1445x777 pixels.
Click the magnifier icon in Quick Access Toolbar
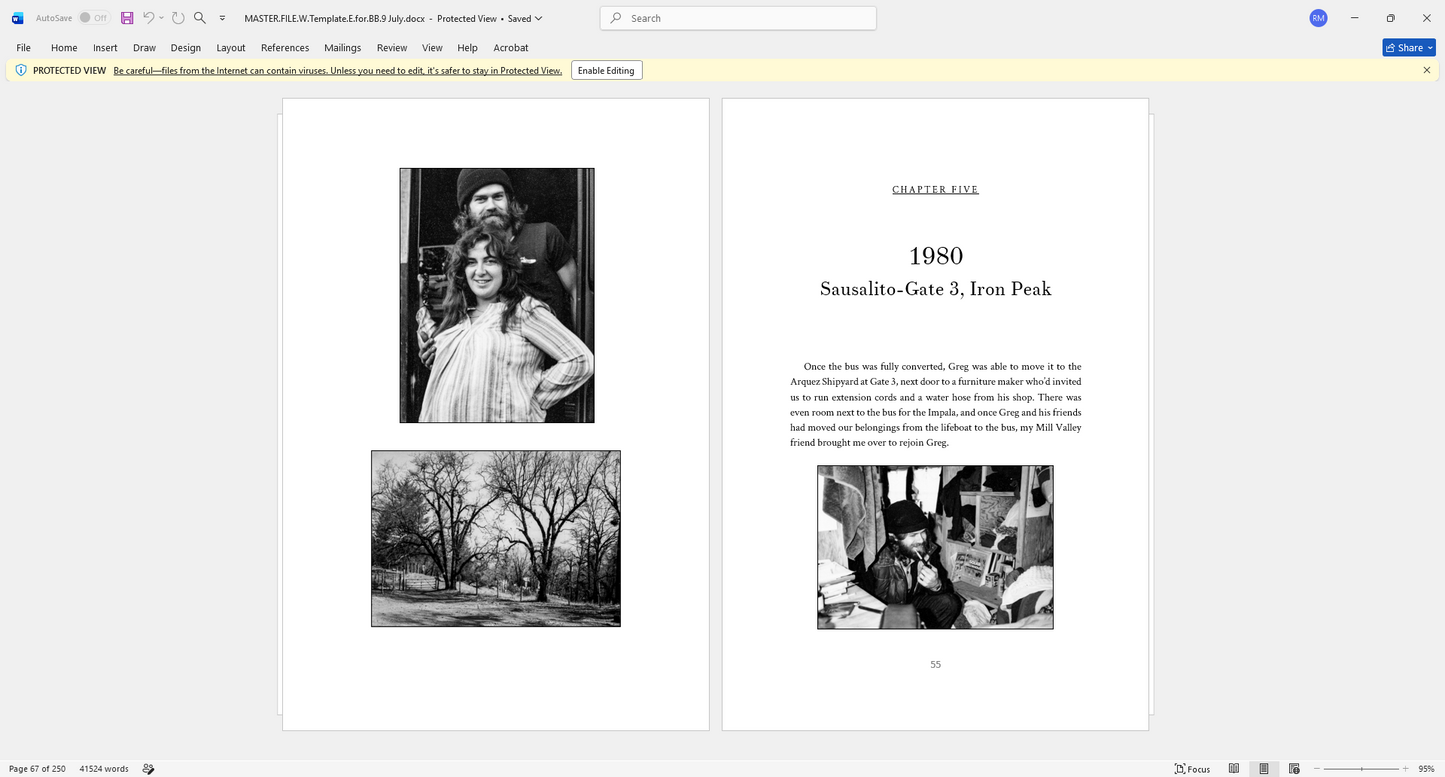pos(200,18)
